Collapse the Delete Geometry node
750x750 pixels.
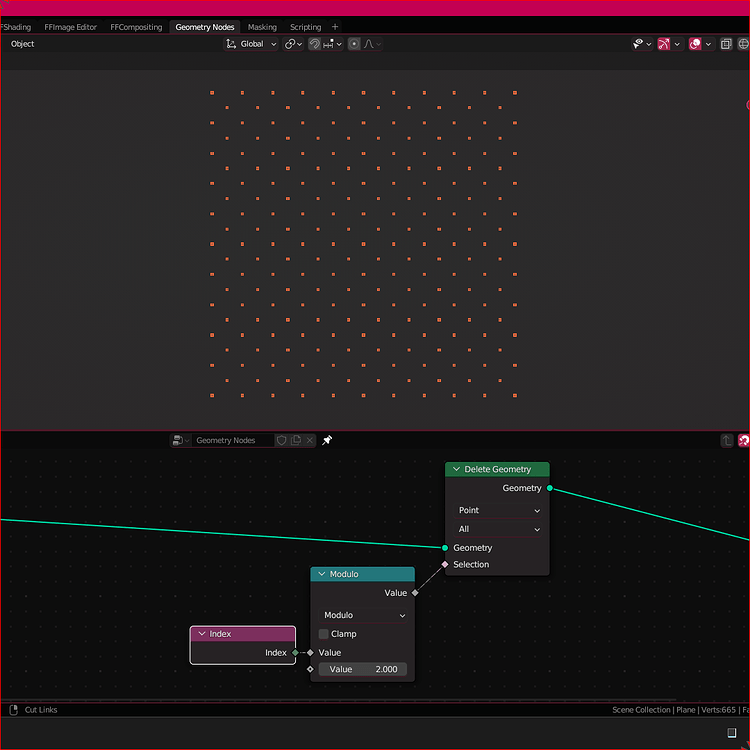point(456,469)
